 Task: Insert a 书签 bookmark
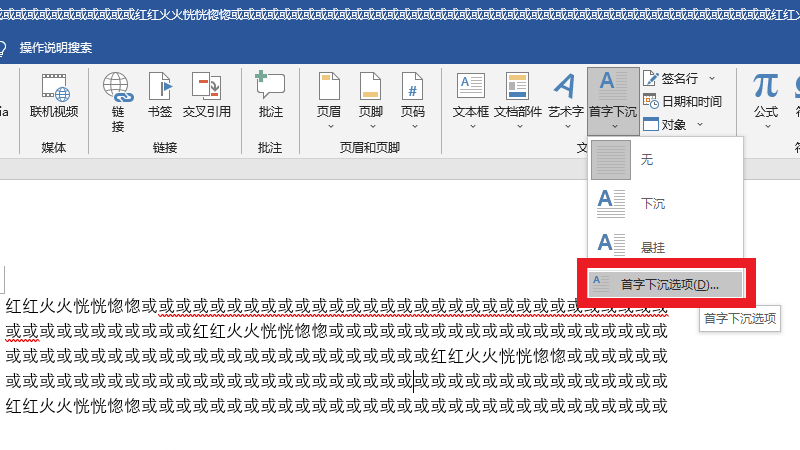coord(159,96)
